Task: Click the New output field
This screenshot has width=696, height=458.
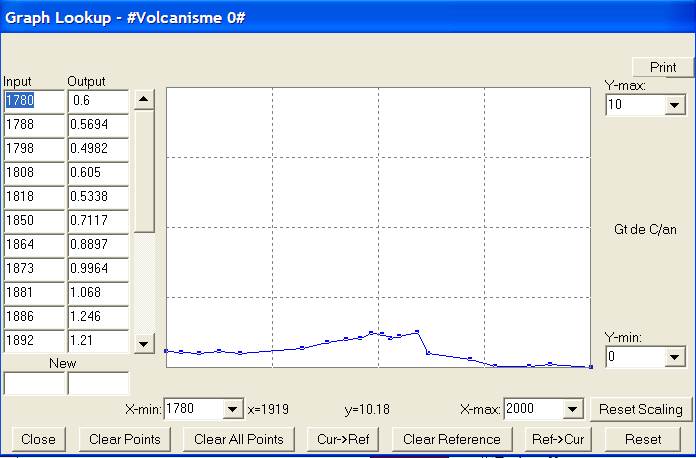Action: click(97, 383)
